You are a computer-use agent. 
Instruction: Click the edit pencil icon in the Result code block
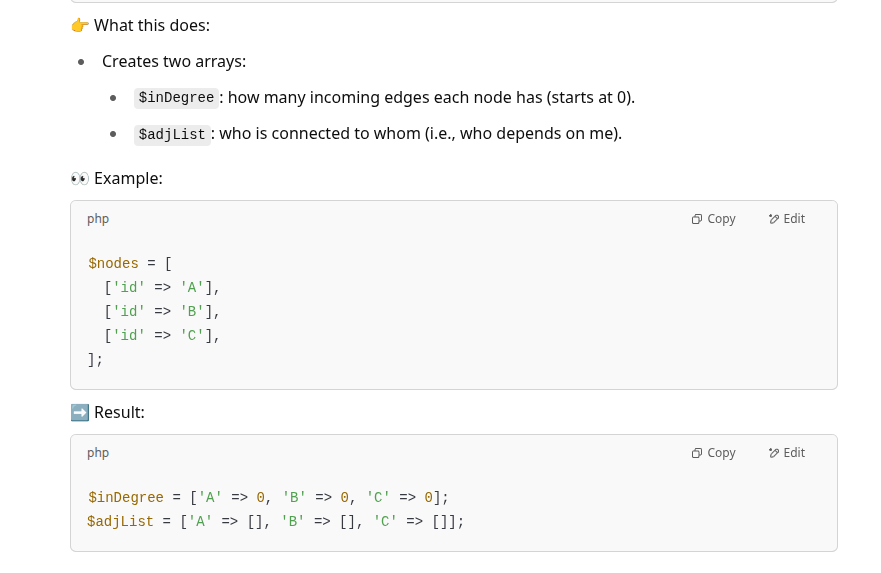coord(774,453)
